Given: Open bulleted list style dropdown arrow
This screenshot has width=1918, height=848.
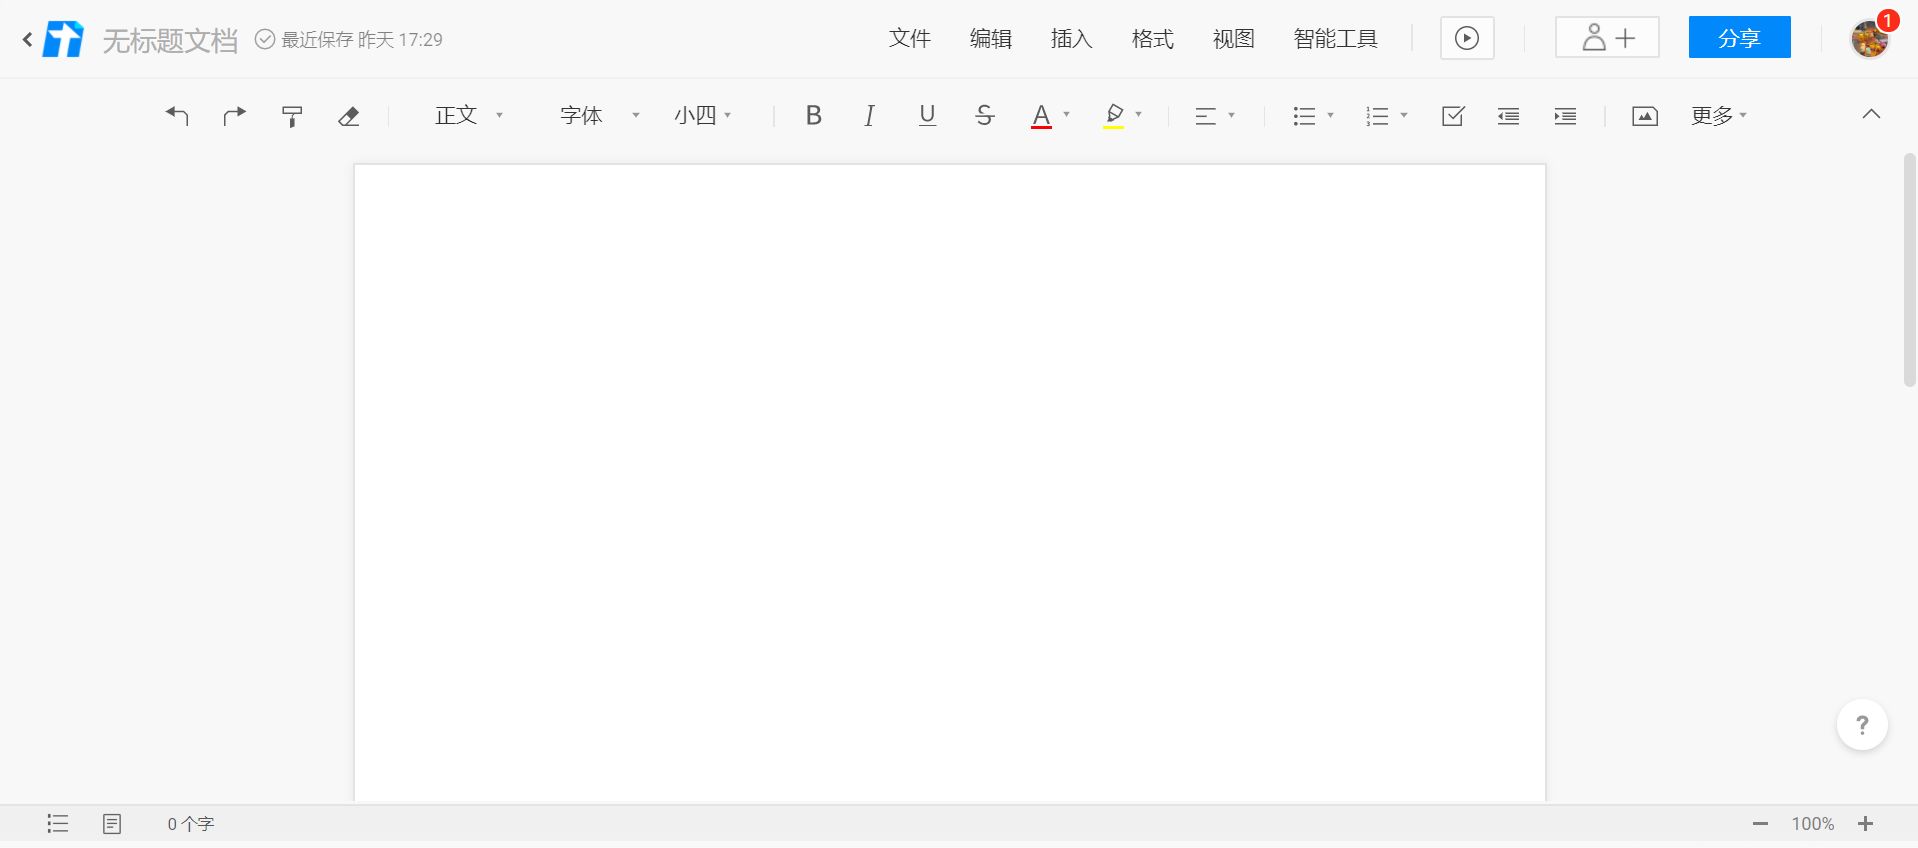Looking at the screenshot, I should point(1331,115).
